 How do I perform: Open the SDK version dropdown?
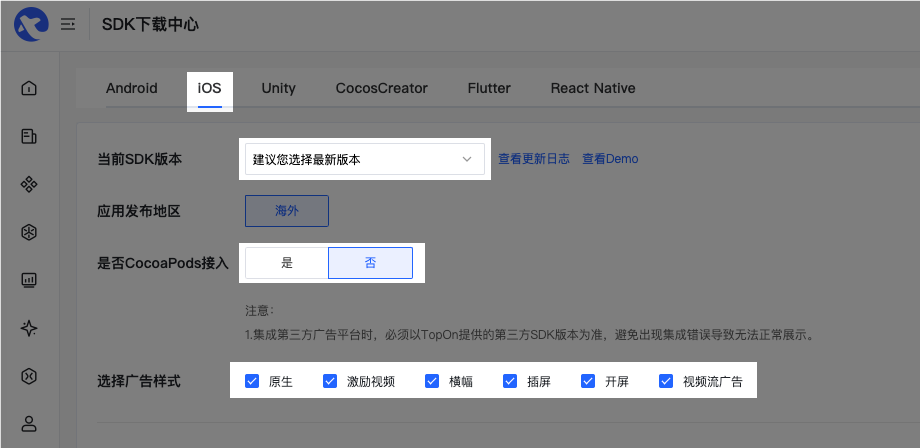365,159
